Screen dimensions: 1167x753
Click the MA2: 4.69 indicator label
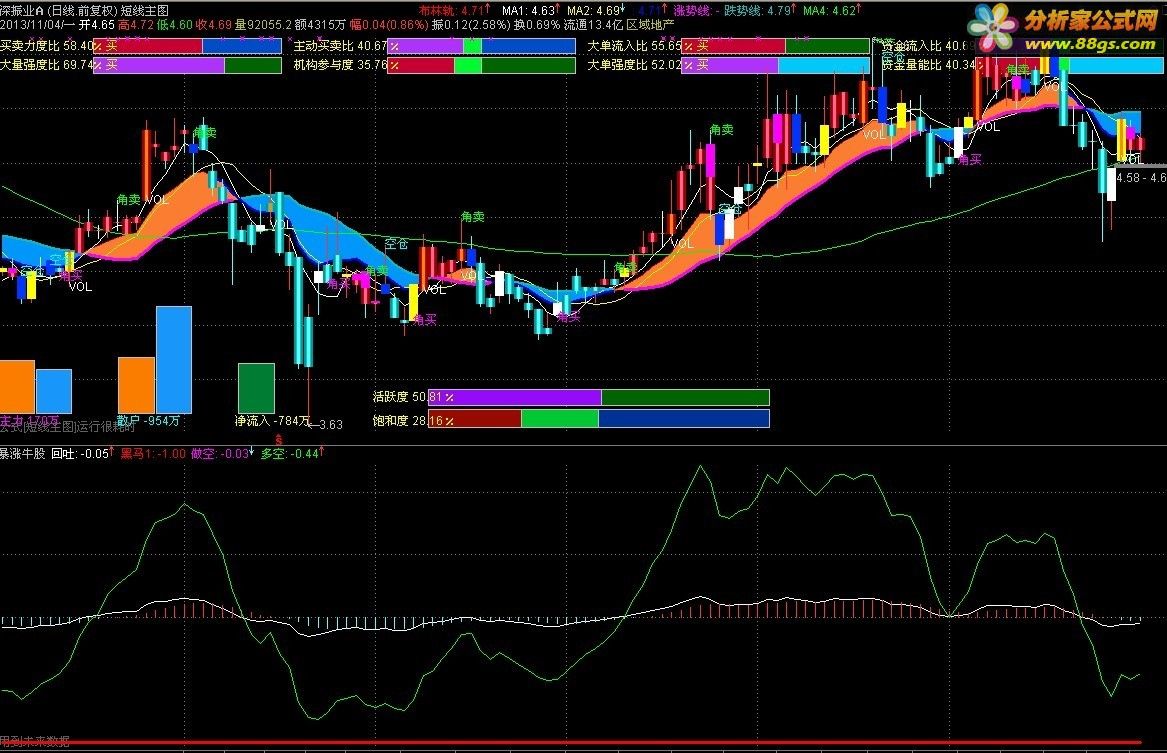point(596,10)
